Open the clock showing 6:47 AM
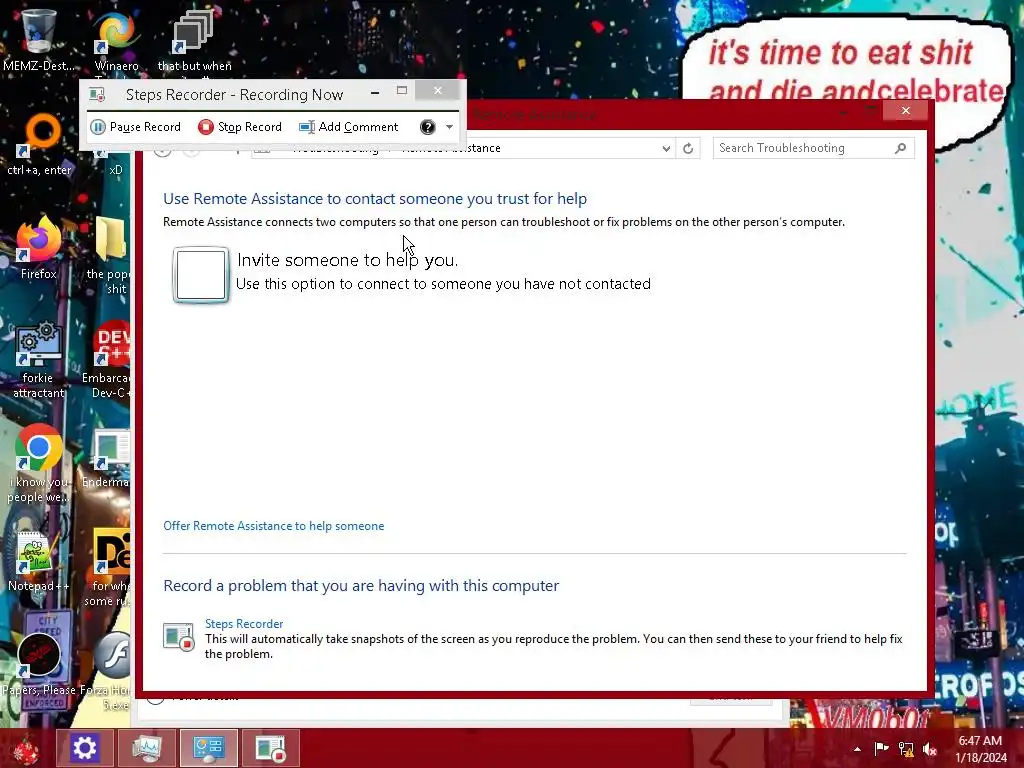 tap(981, 749)
